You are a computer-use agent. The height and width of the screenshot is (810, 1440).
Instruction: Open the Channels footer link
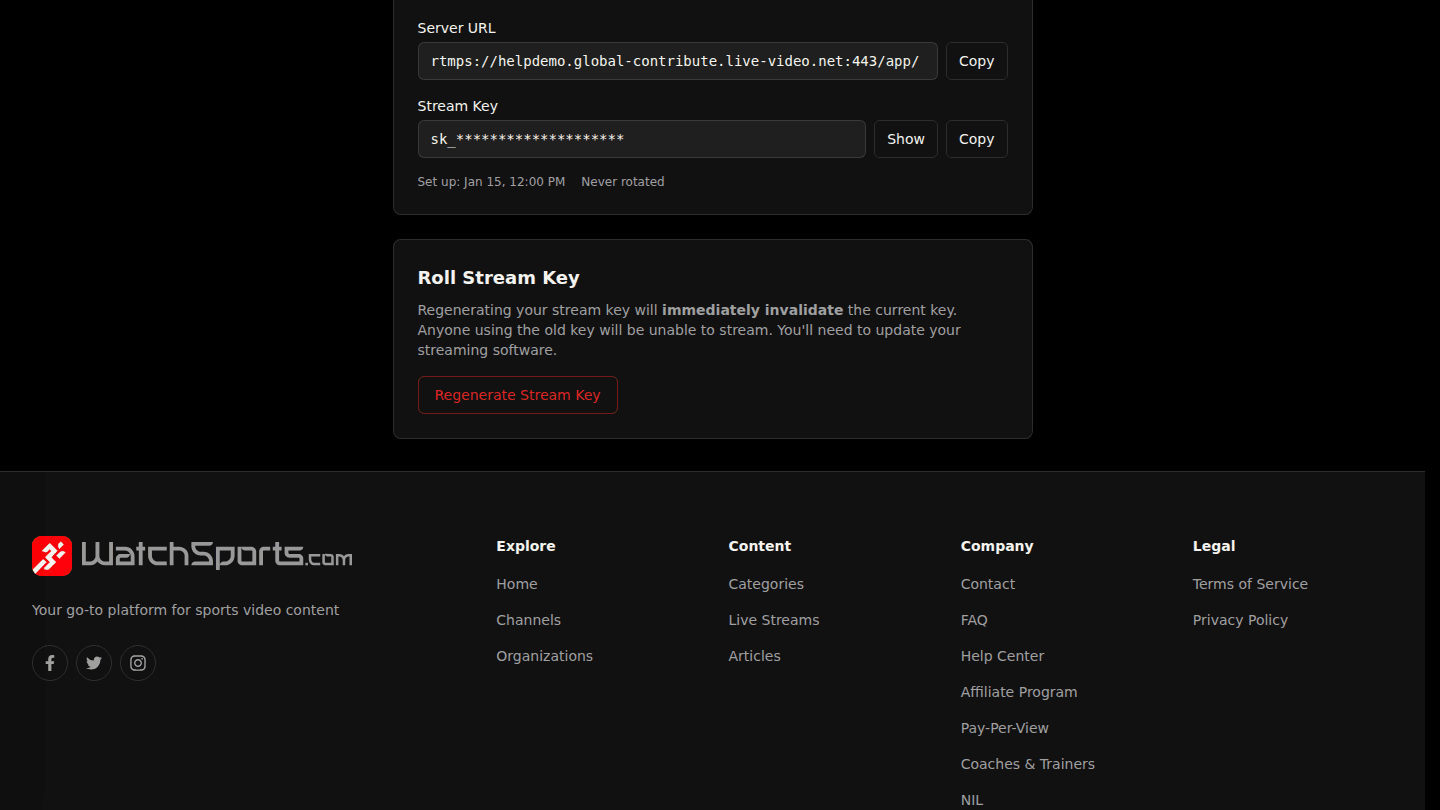coord(528,620)
